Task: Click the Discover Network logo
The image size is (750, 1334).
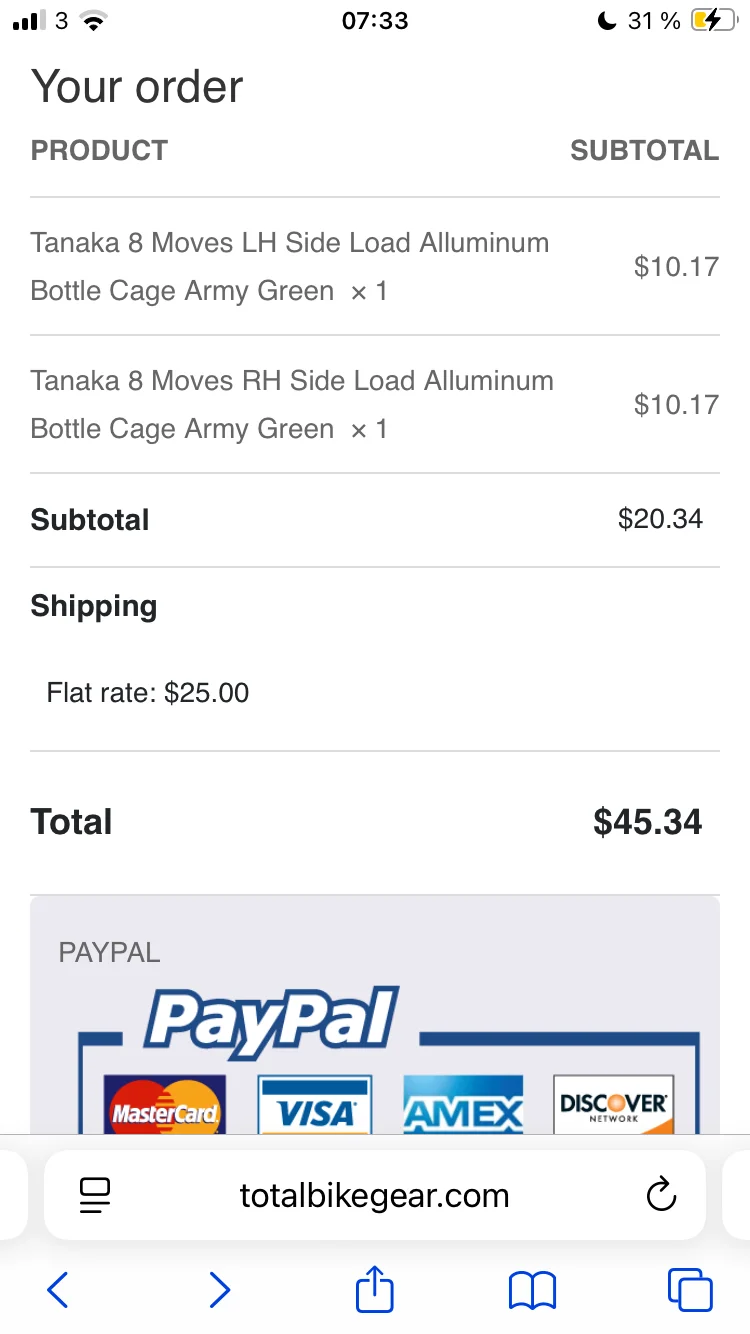Action: coord(614,1106)
